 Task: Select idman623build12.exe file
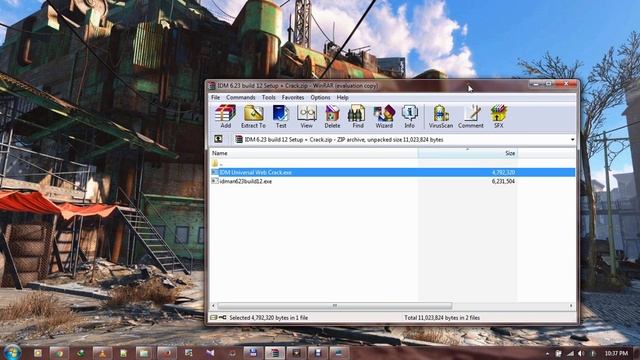click(246, 181)
